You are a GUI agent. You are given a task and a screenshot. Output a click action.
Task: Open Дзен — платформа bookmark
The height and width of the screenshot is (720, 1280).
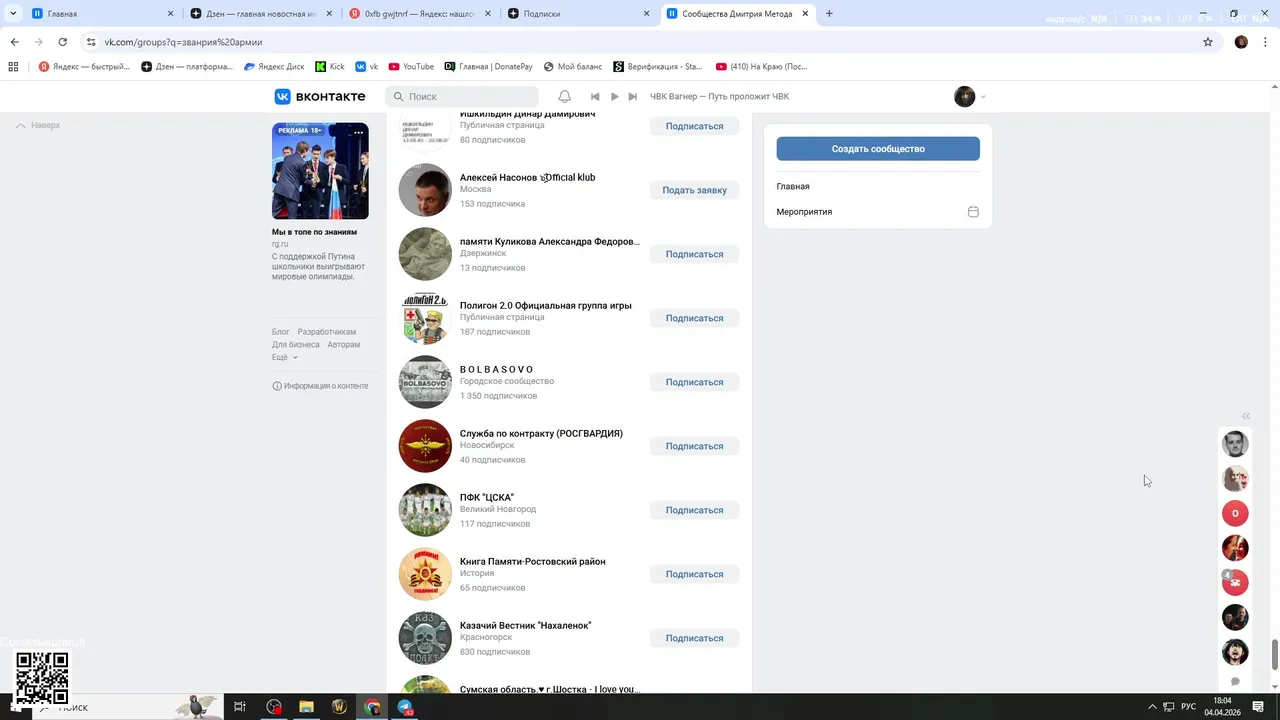[187, 67]
